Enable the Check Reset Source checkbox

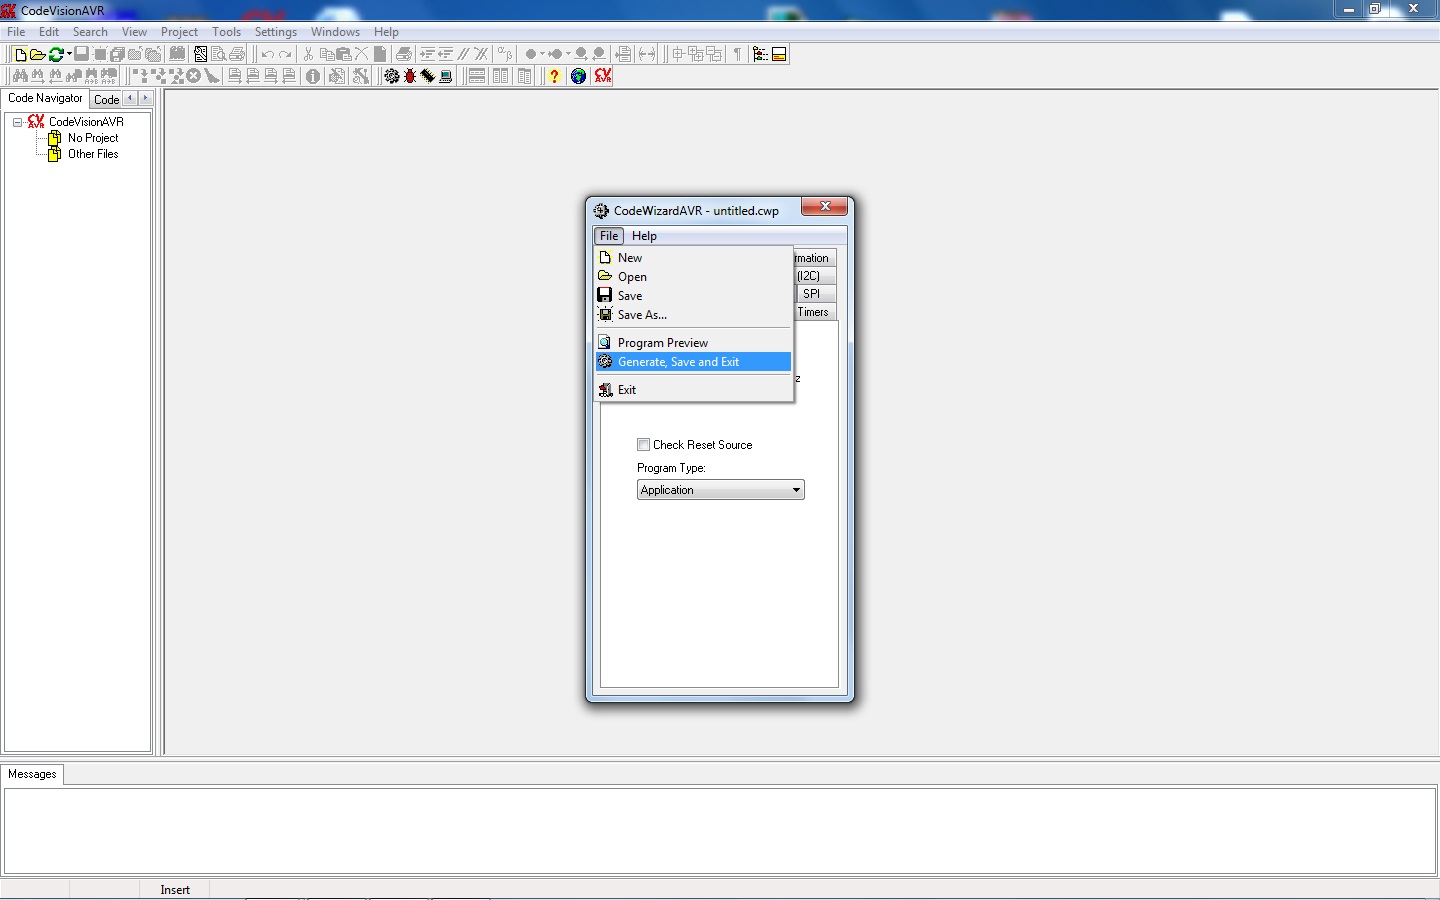click(644, 445)
